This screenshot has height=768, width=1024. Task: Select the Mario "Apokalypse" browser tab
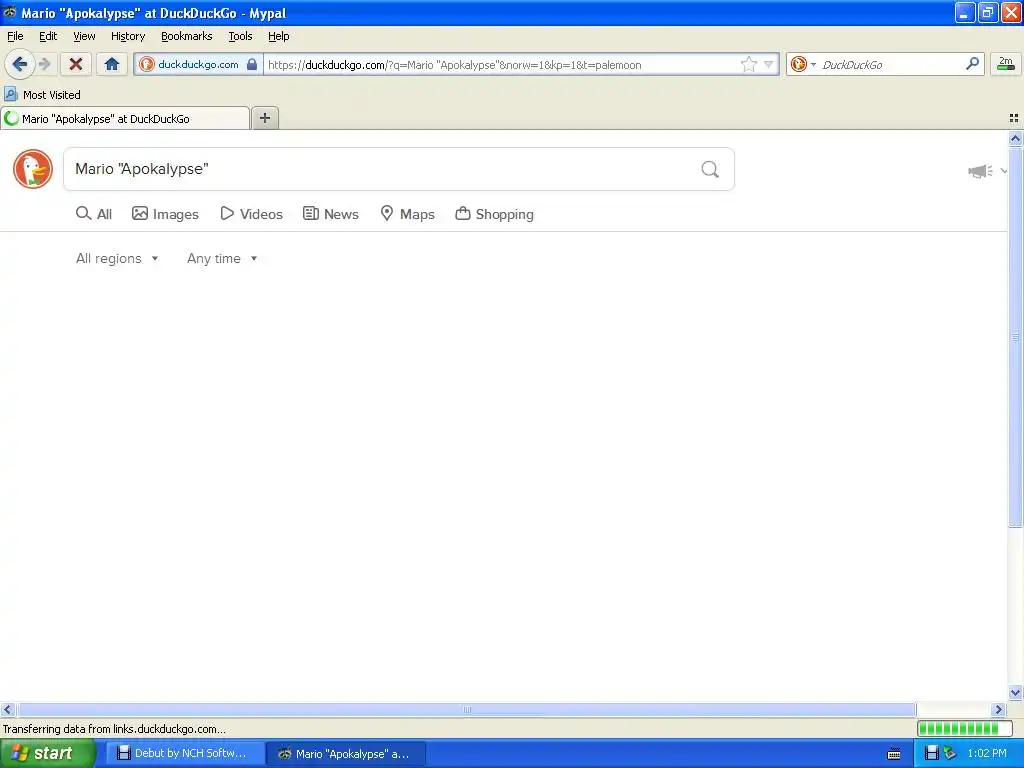pos(125,118)
